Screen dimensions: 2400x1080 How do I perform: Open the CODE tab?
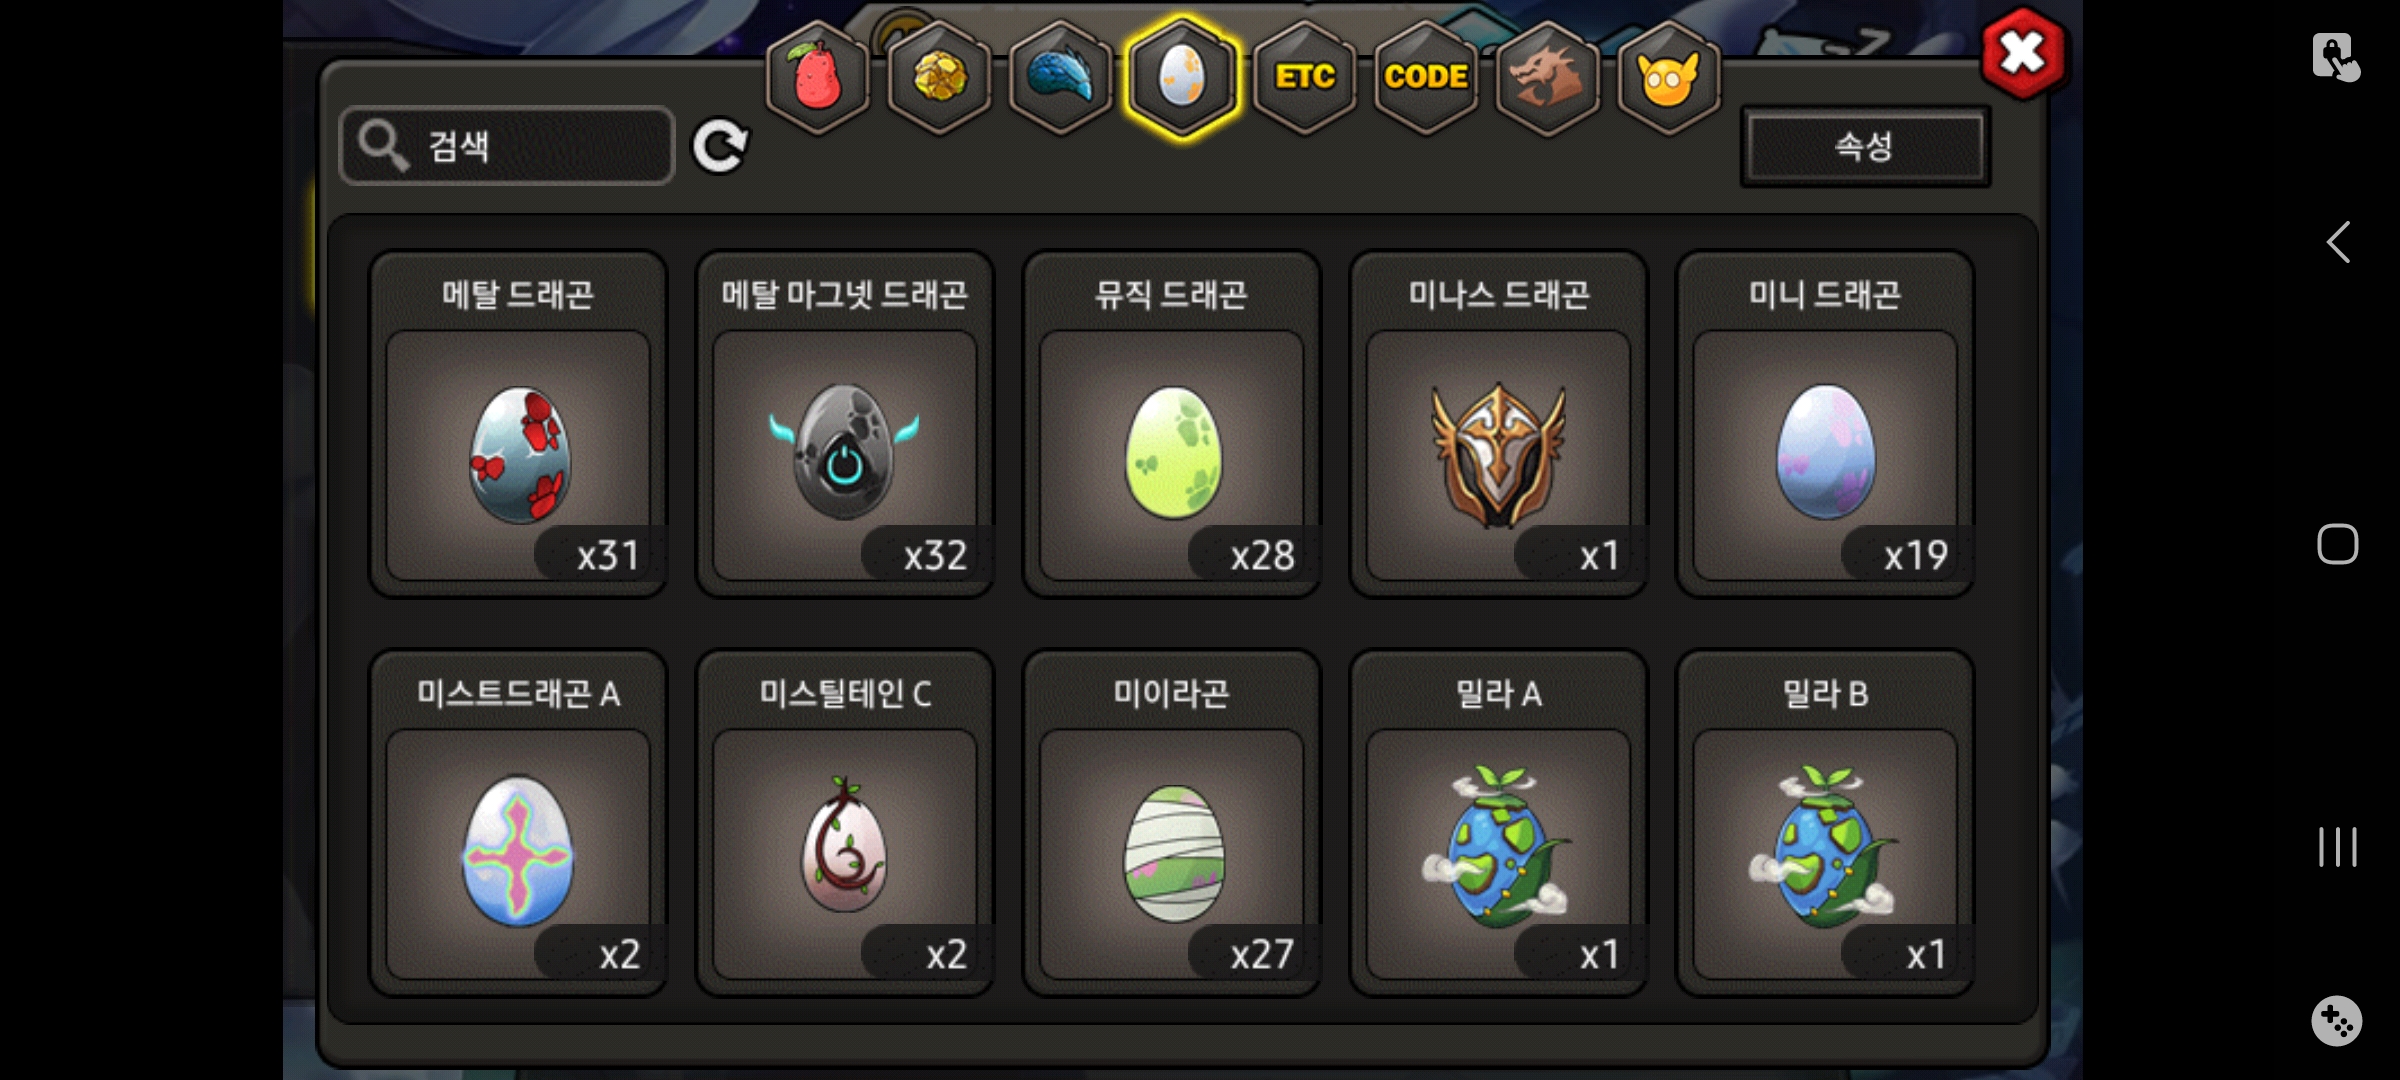pyautogui.click(x=1426, y=77)
